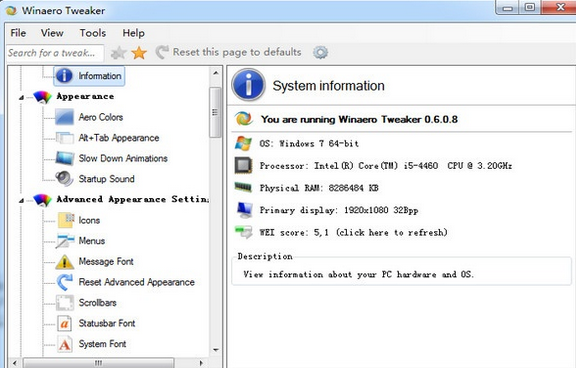
Task: Click the Message Font warning icon
Action: point(65,261)
